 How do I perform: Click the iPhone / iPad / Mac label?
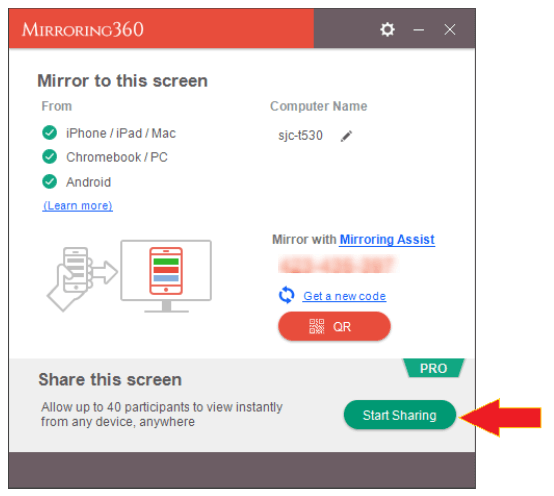coord(121,133)
